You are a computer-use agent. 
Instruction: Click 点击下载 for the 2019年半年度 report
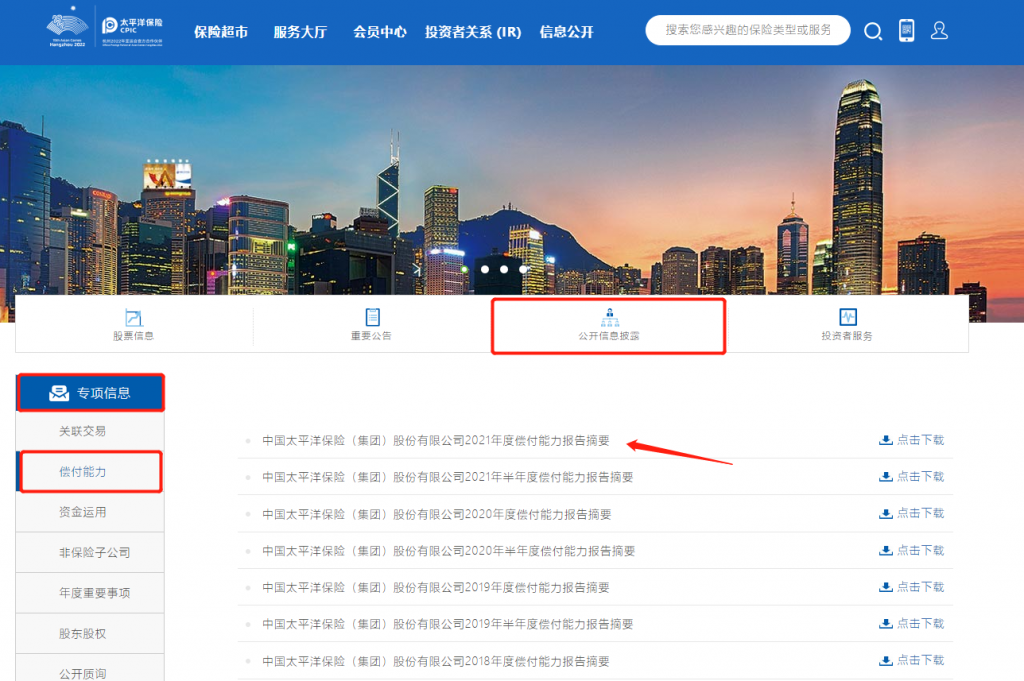[920, 624]
